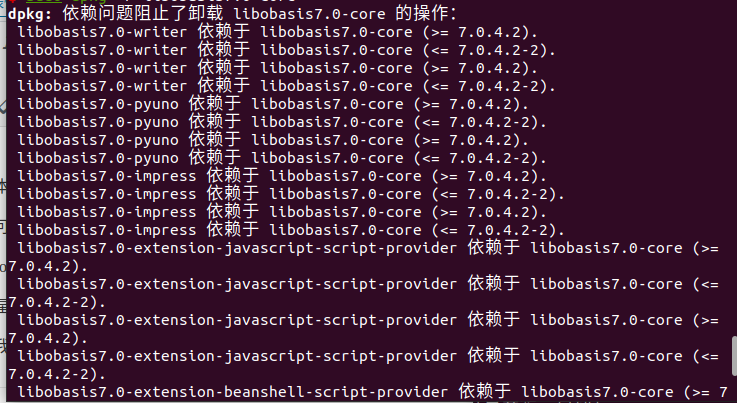Click "(>= 7" at end of beanshell line
The height and width of the screenshot is (403, 737).
(x=706, y=392)
